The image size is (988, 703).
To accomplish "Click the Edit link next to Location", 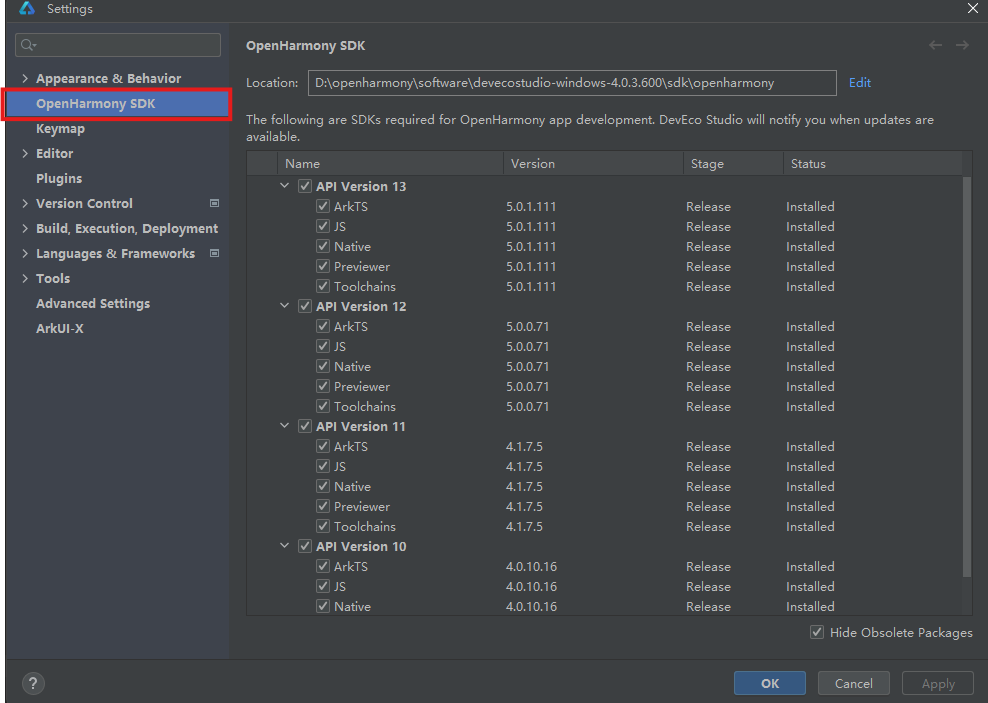I will [859, 83].
